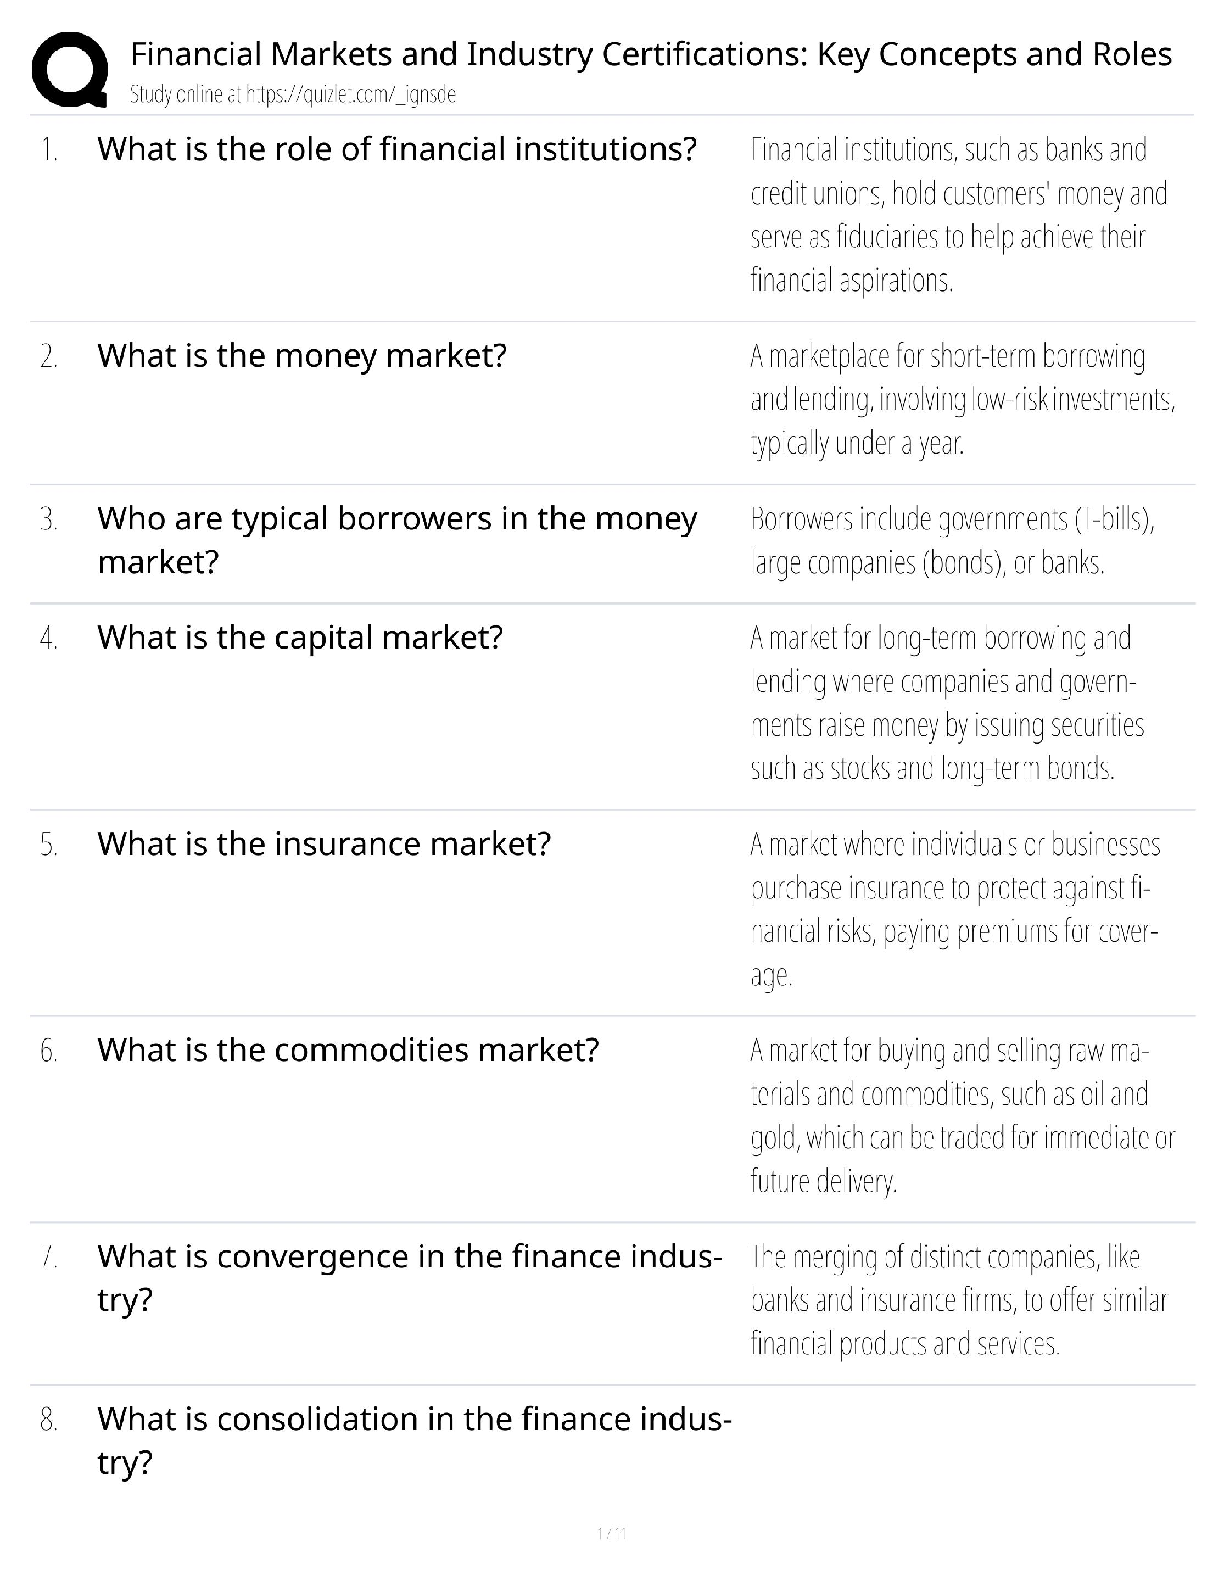Select the typical borrowers in money market question
1224x1584 pixels.
tap(396, 539)
